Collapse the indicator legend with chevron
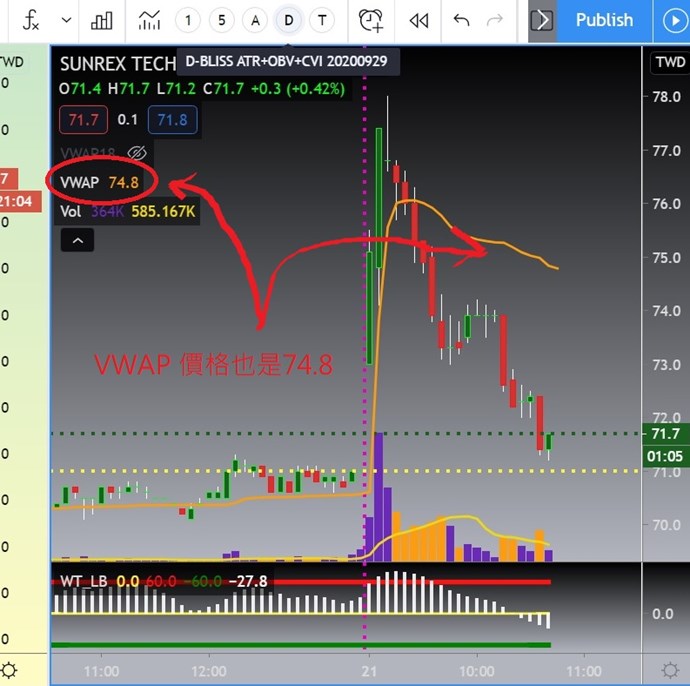Viewport: 690px width, 686px height. click(77, 240)
